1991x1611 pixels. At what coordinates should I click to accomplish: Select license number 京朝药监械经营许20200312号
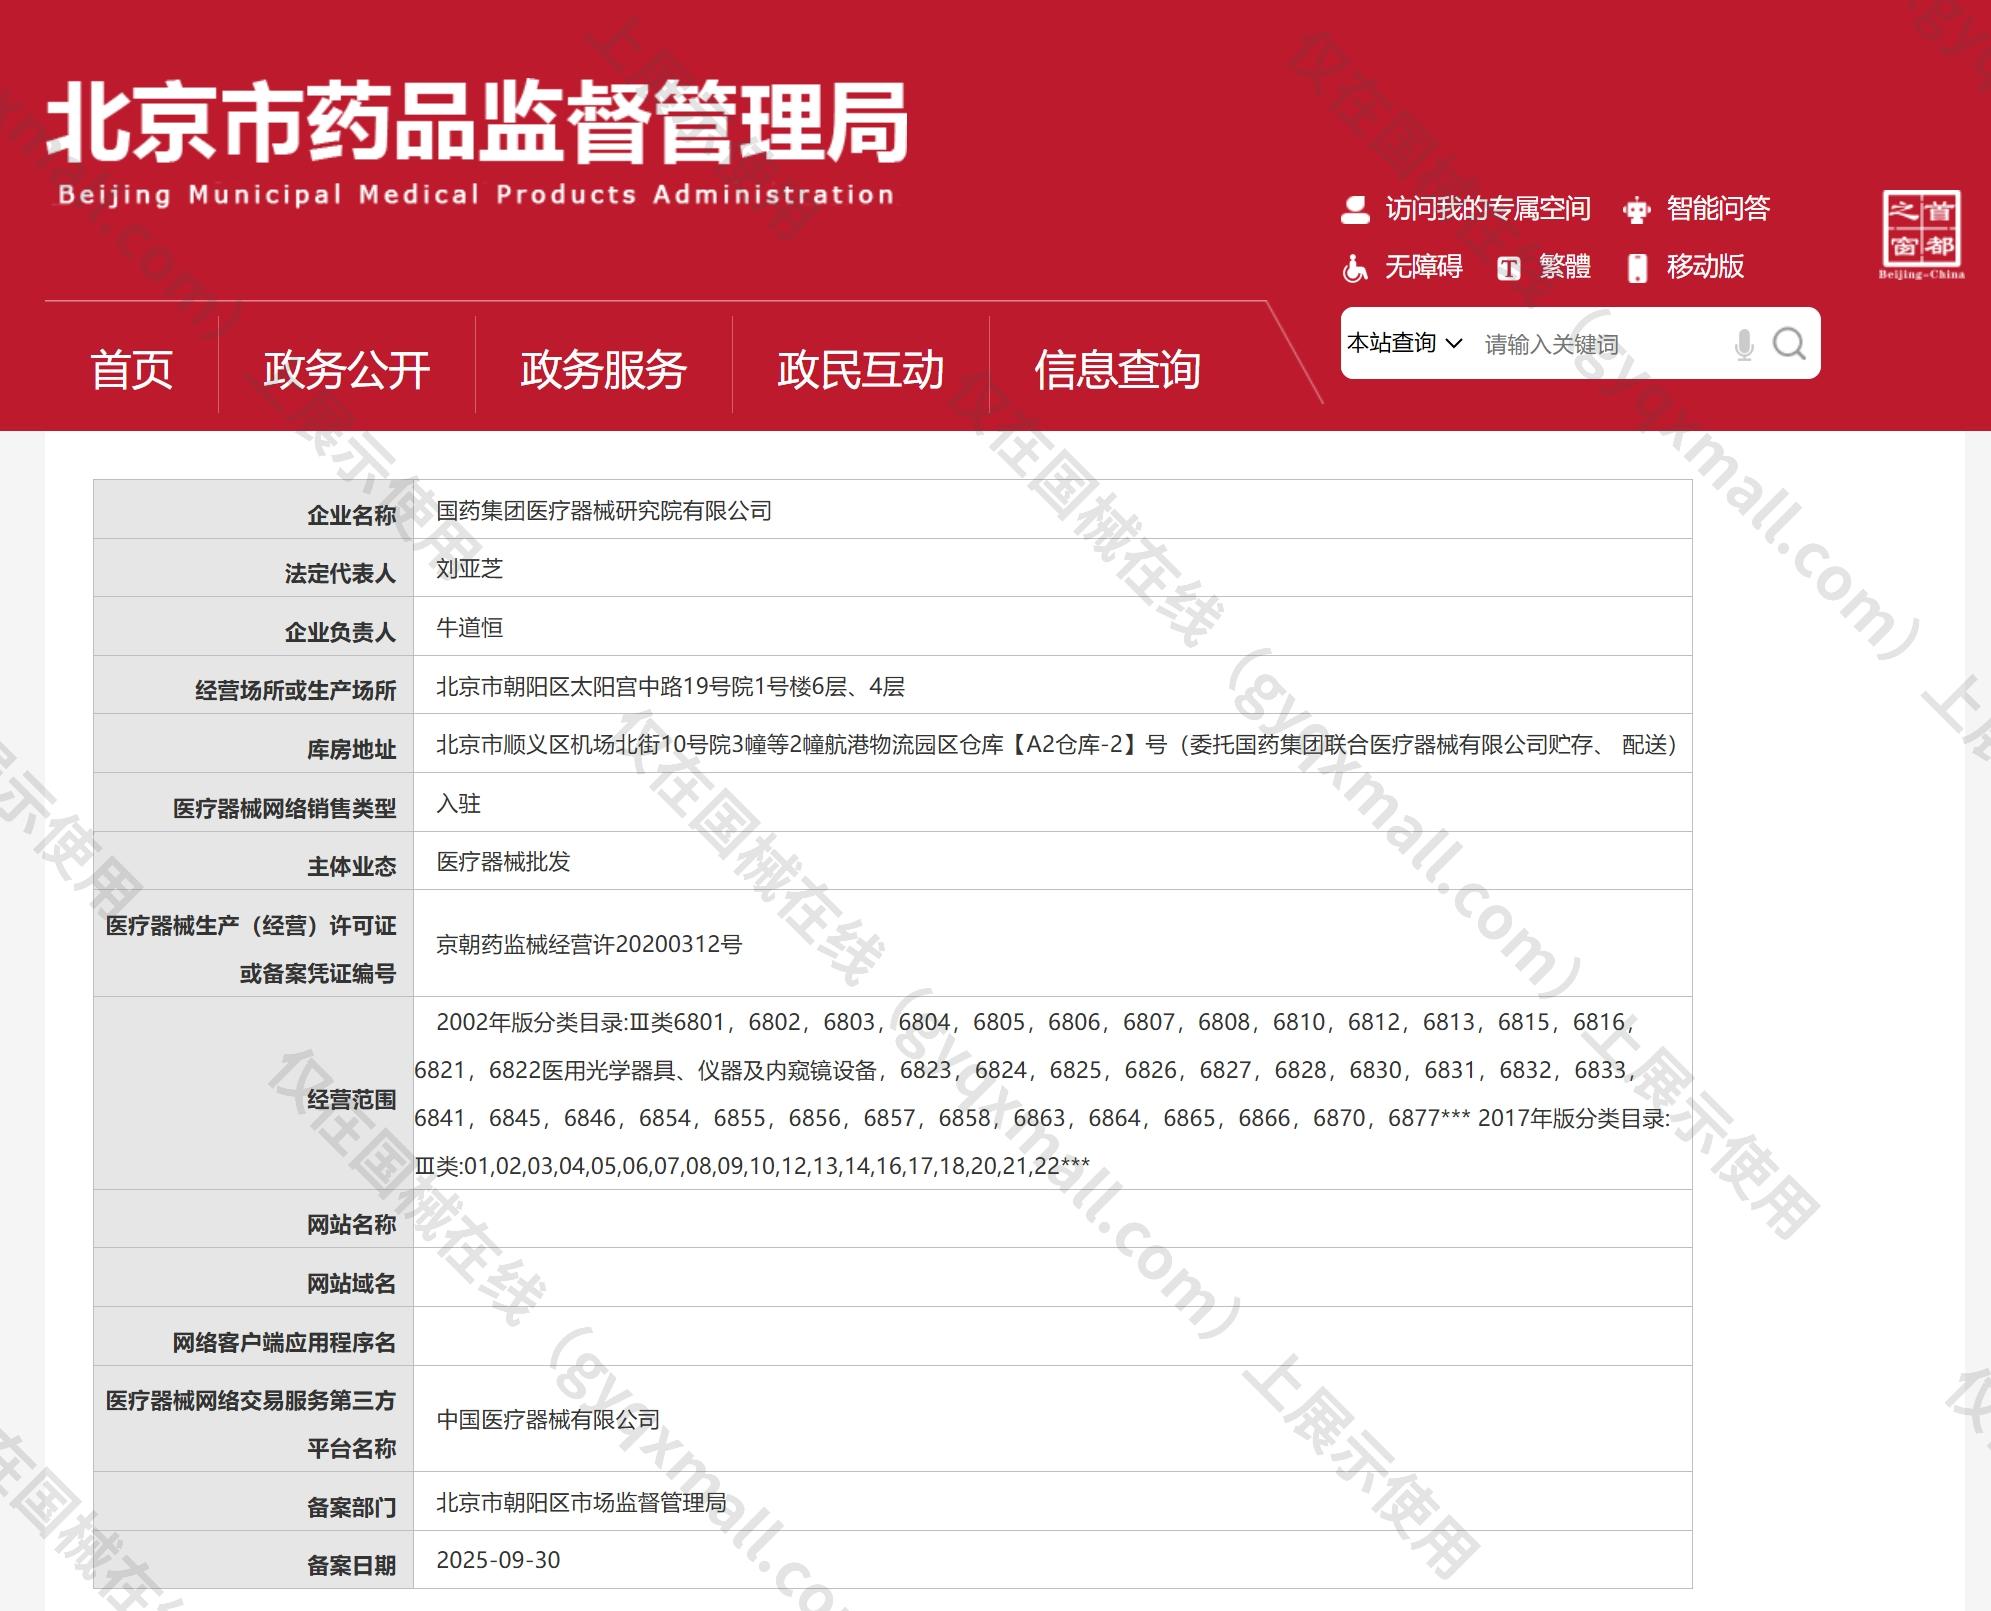pyautogui.click(x=589, y=944)
